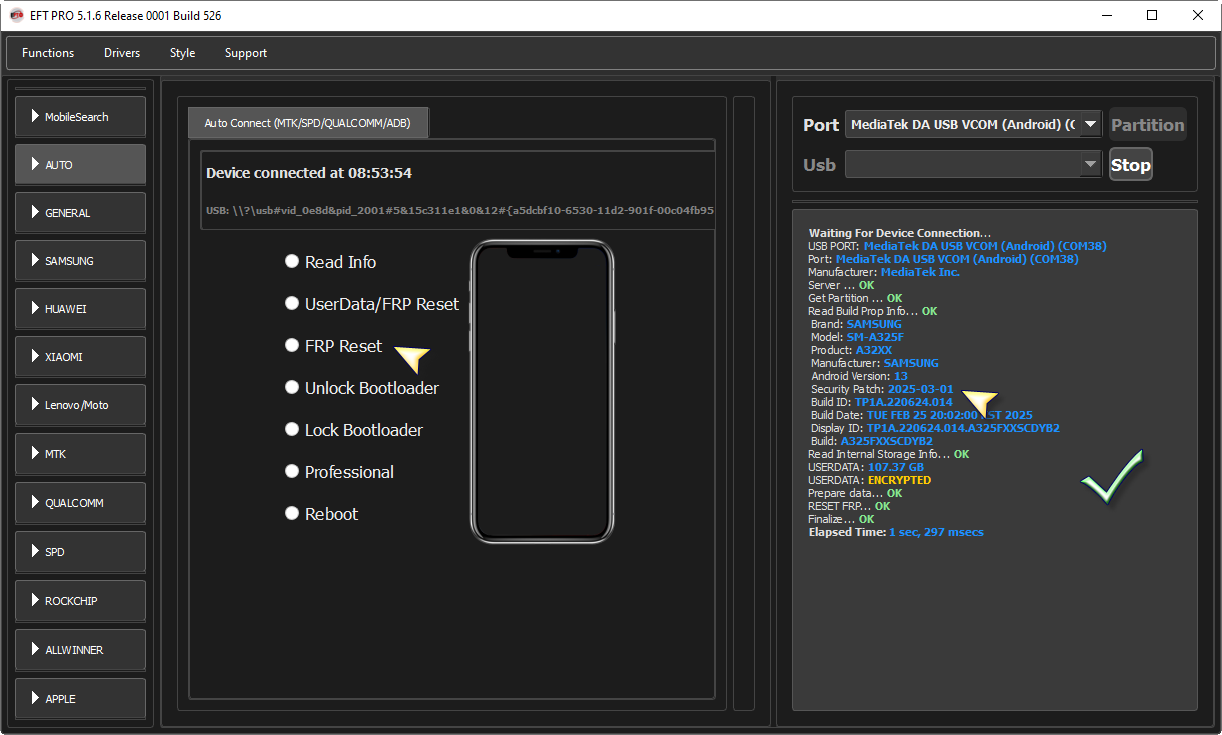The image size is (1222, 735).
Task: Maximize the EFT PRO window
Action: [1152, 15]
